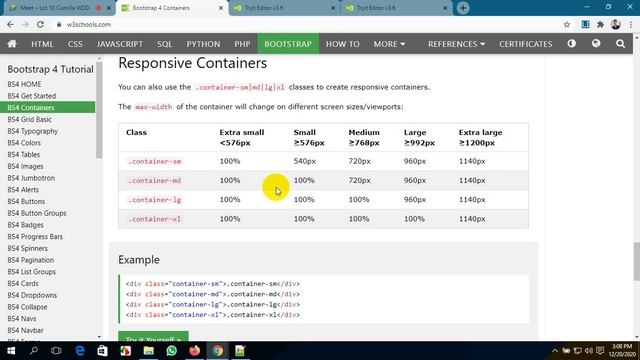Click the blue extension icon beside star
Image resolution: width=640 pixels, height=360 pixels.
(x=585, y=24)
